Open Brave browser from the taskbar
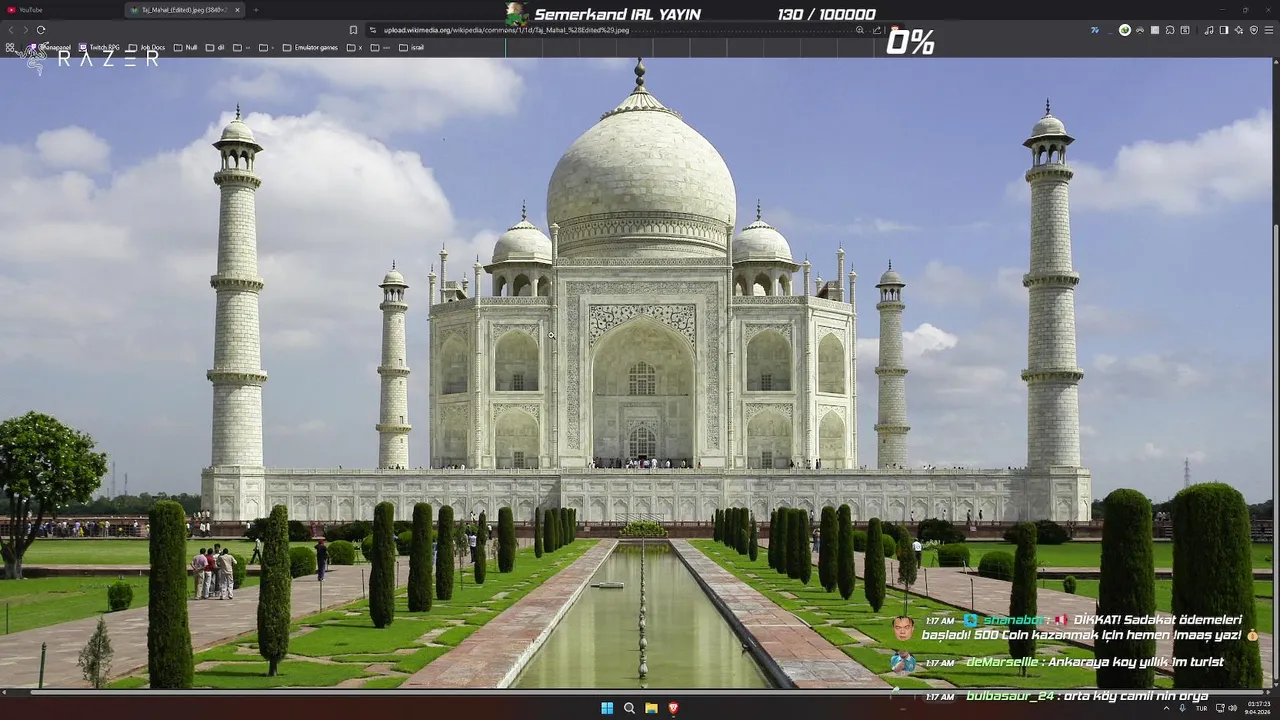This screenshot has width=1280, height=720. [673, 708]
